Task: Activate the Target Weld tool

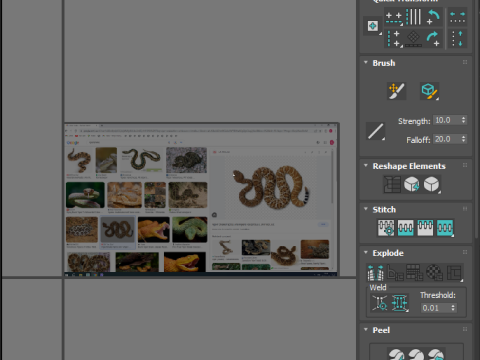Action: (380, 303)
